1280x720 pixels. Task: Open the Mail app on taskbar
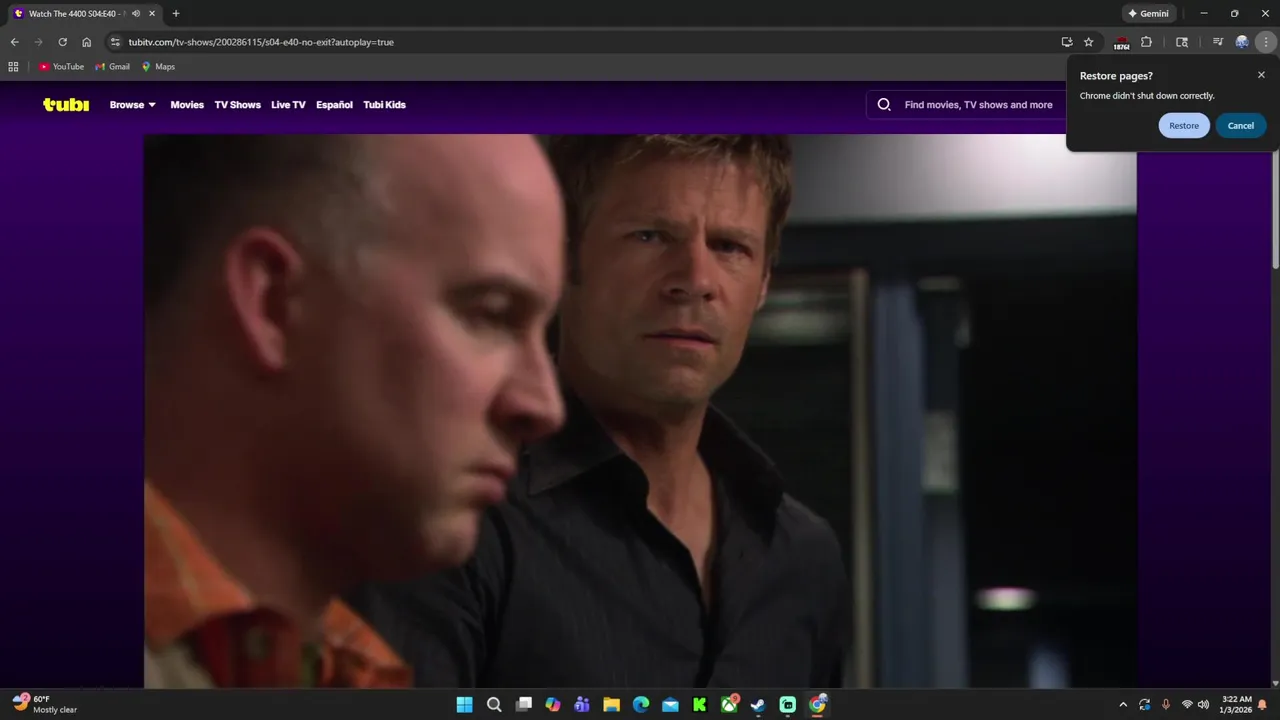670,704
